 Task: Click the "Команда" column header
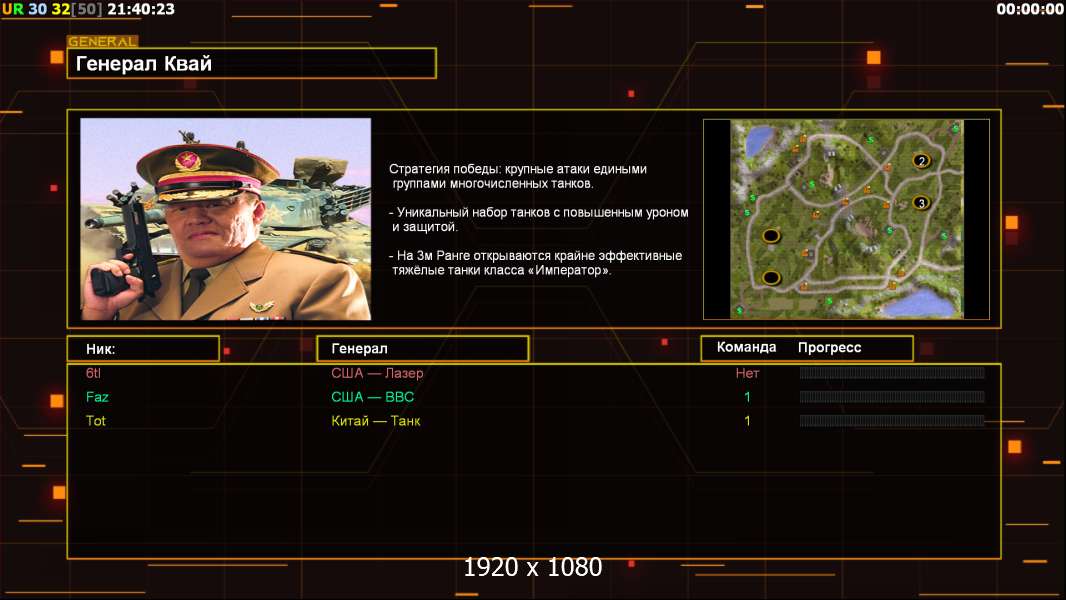746,347
